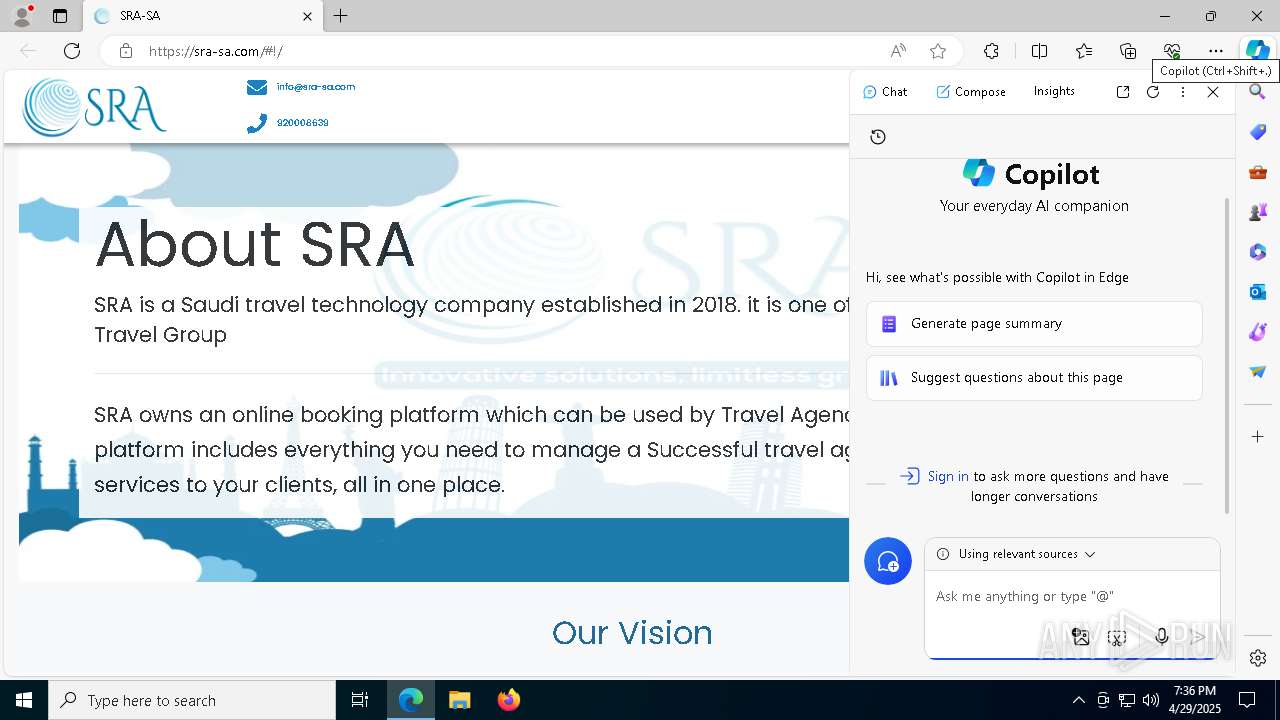Click the Ask me anything input
This screenshot has width=1280, height=720.
tap(1070, 597)
